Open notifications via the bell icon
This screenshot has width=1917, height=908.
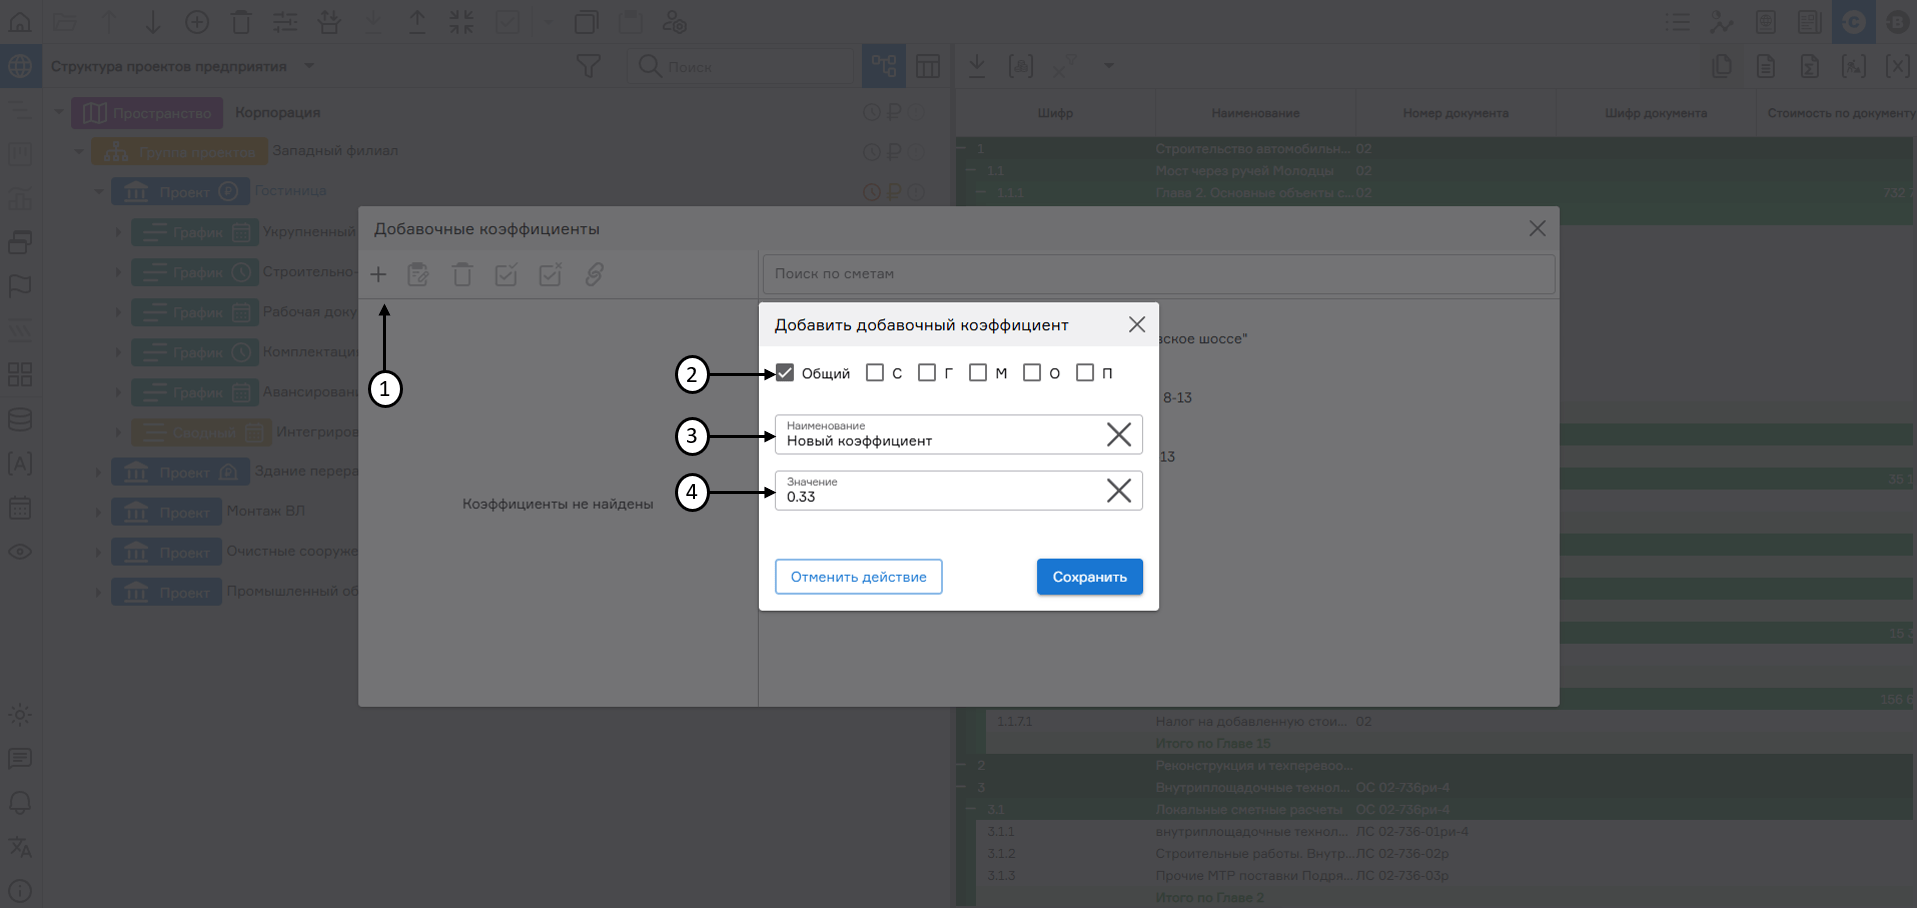[20, 803]
